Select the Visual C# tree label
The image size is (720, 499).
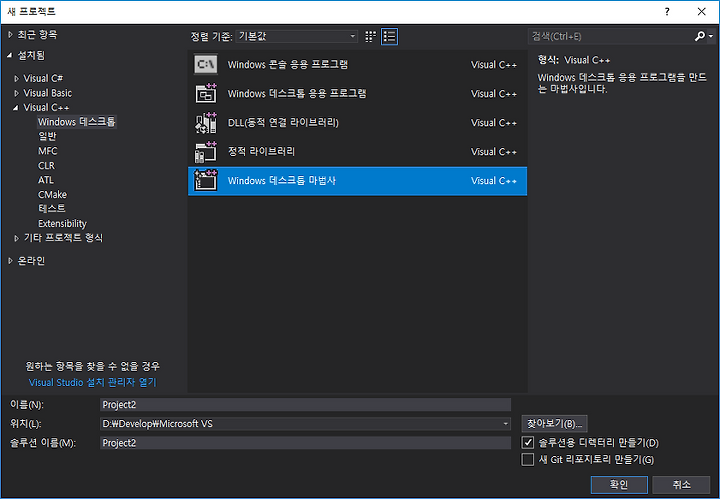[43, 78]
